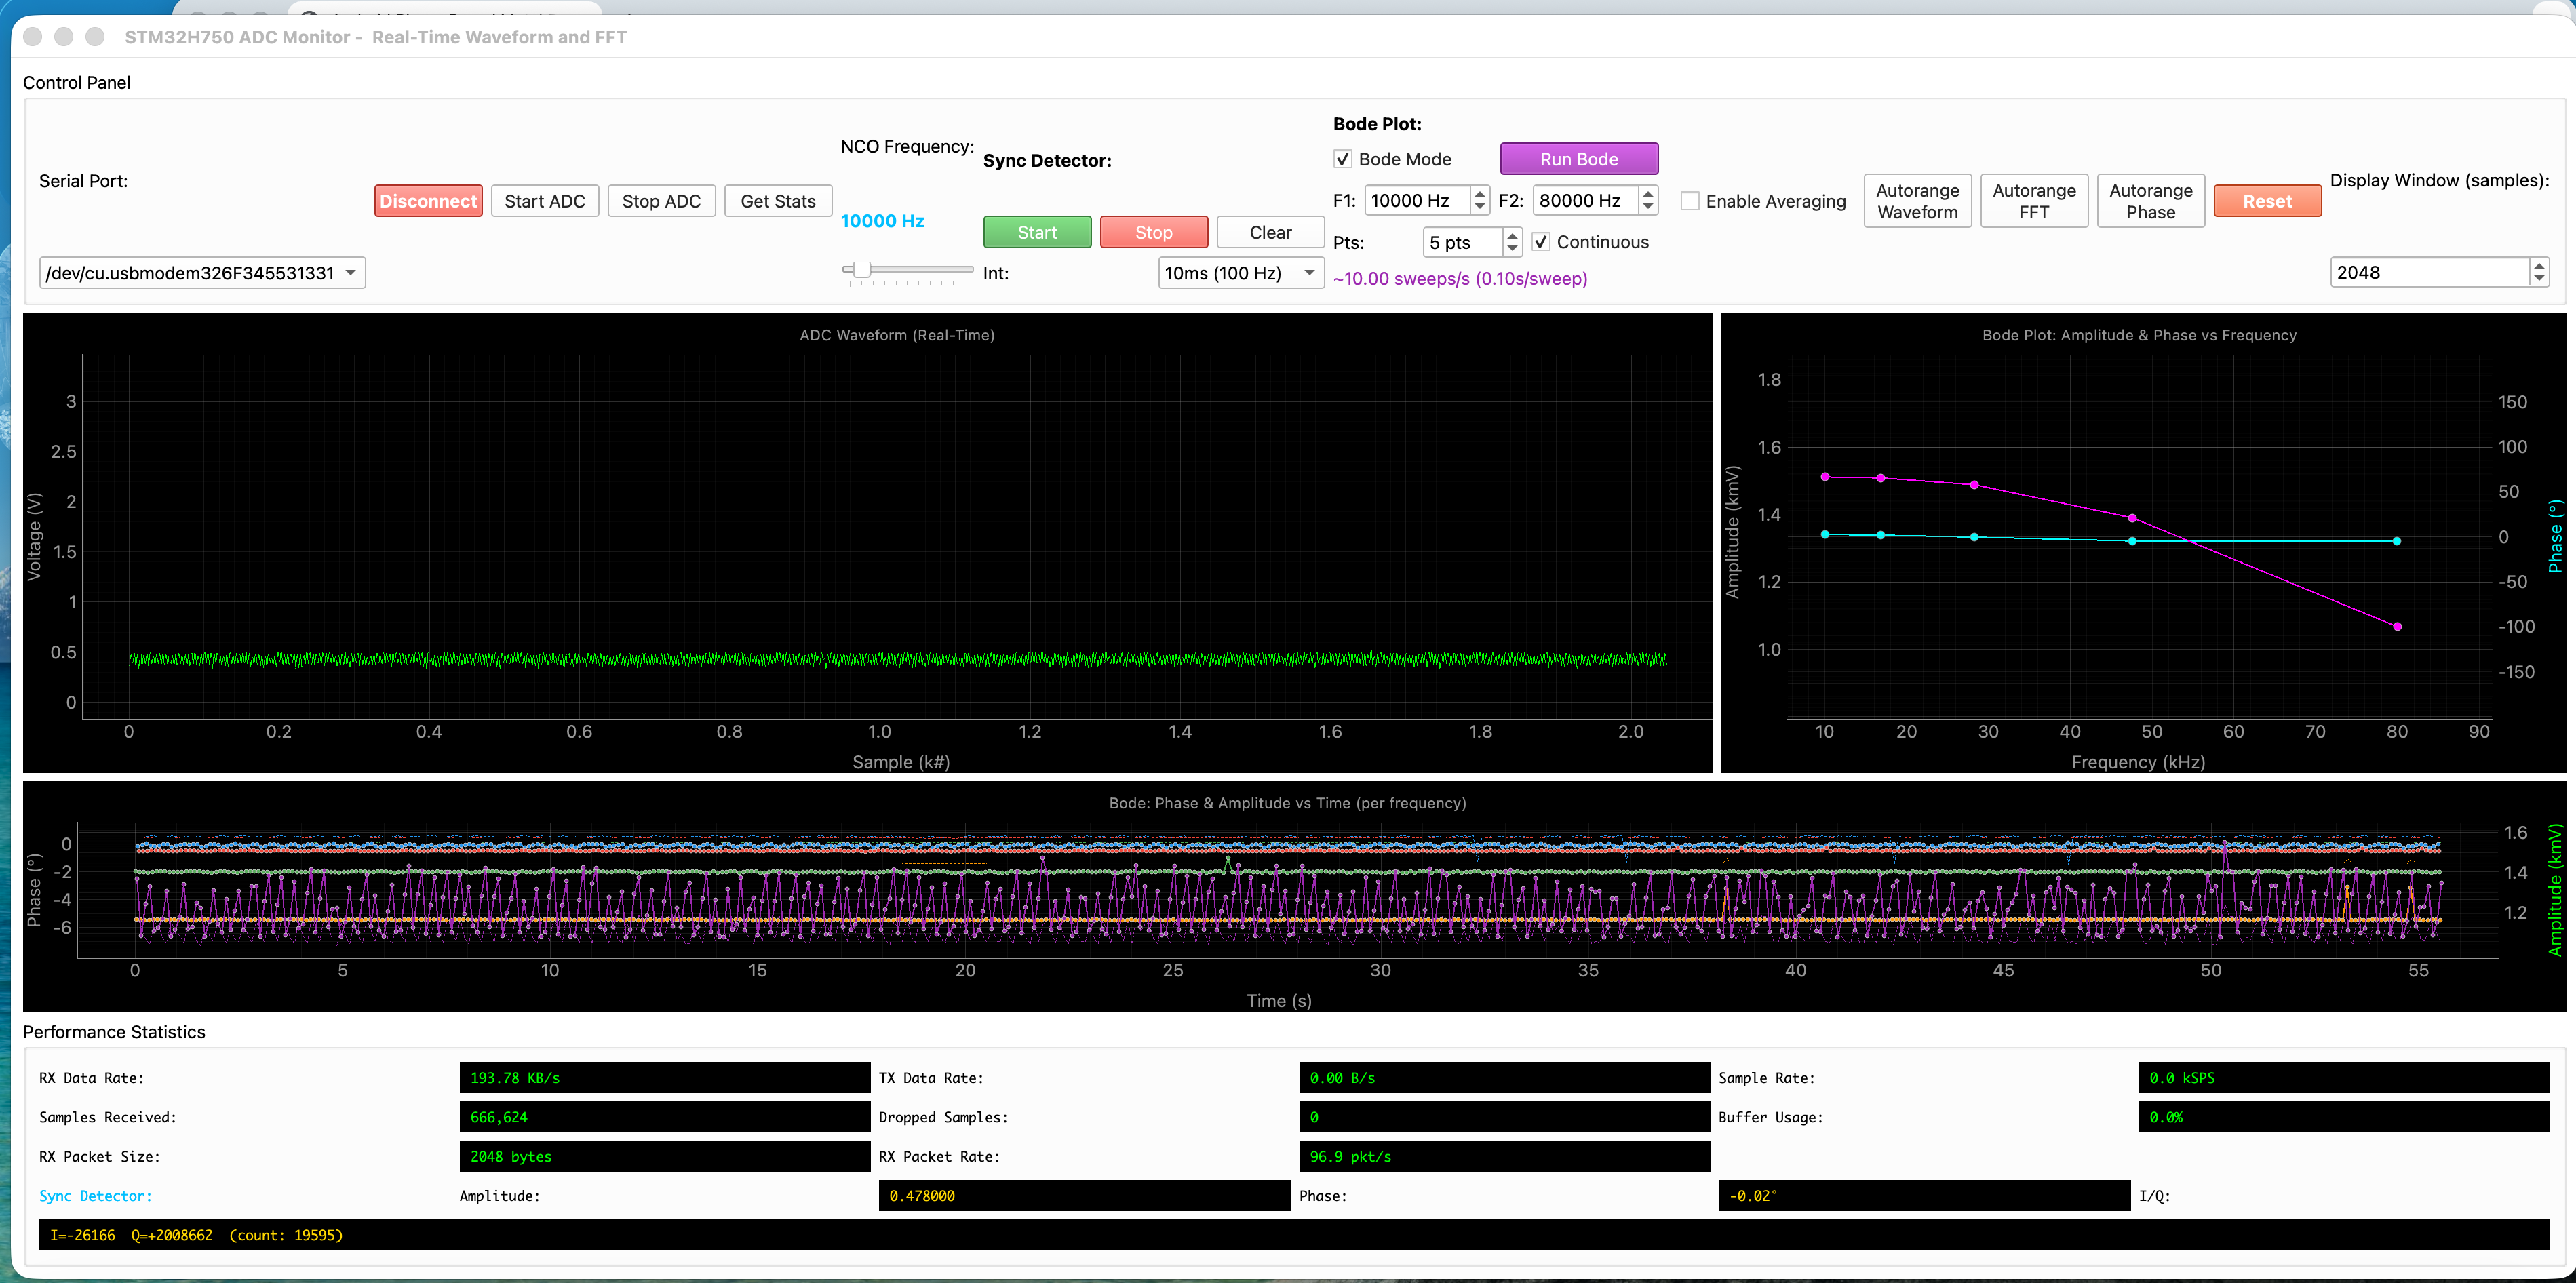
Task: Open the serial port dropdown
Action: 202,273
